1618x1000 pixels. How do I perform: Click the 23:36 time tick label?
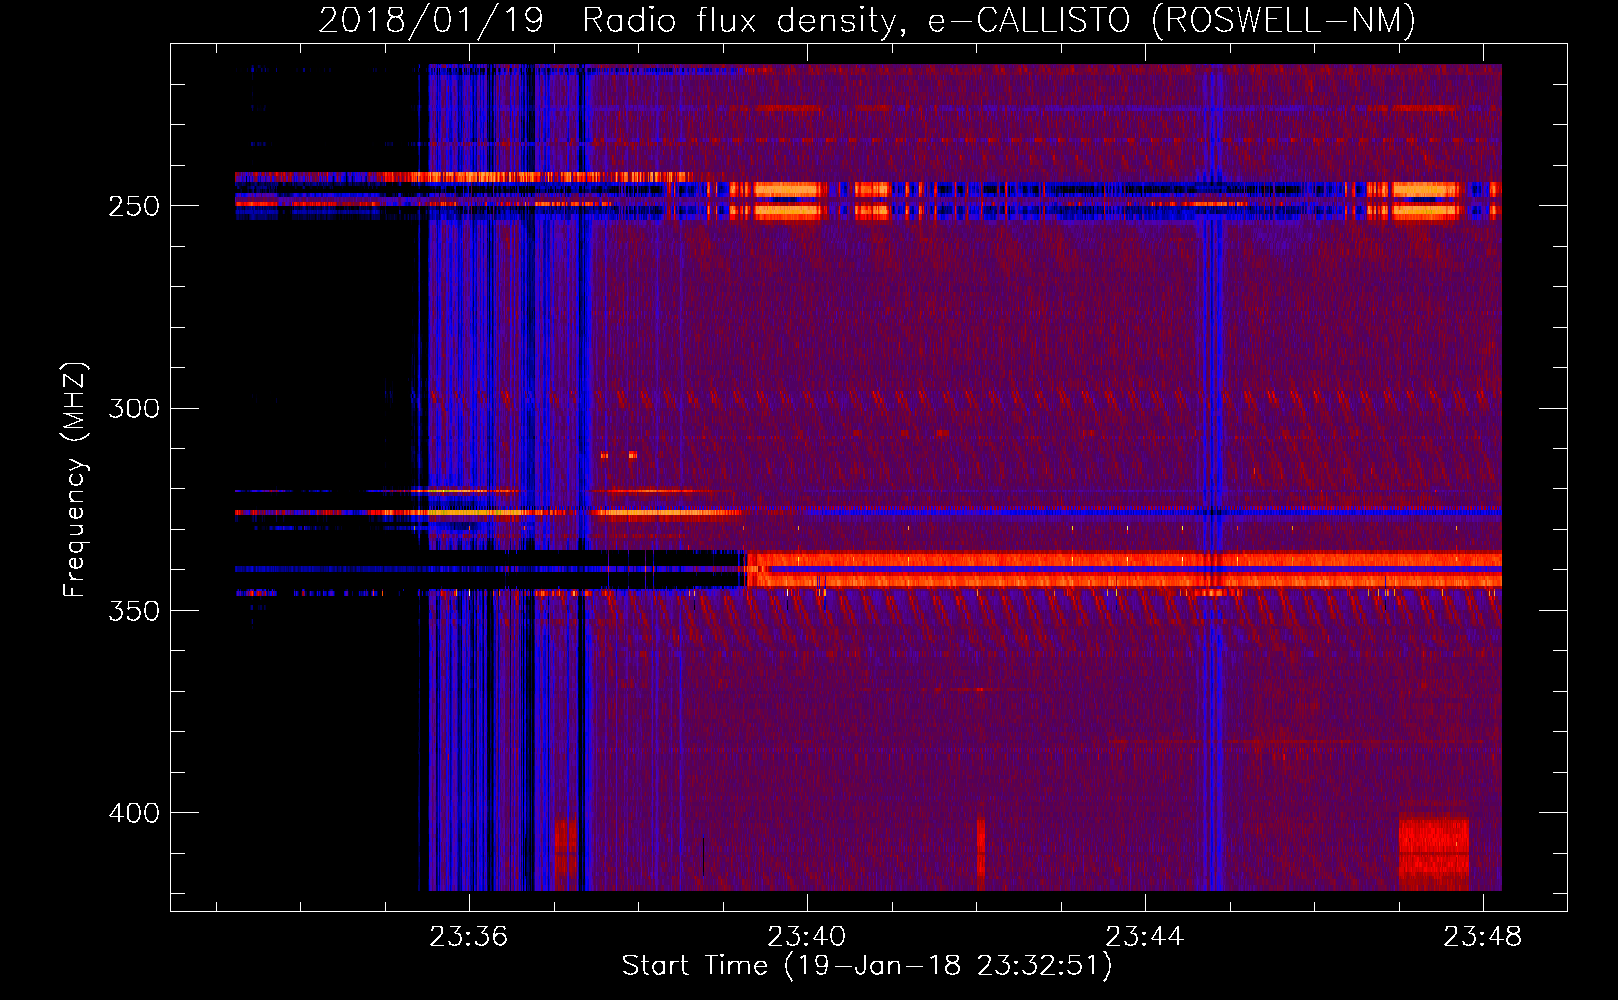(x=469, y=937)
